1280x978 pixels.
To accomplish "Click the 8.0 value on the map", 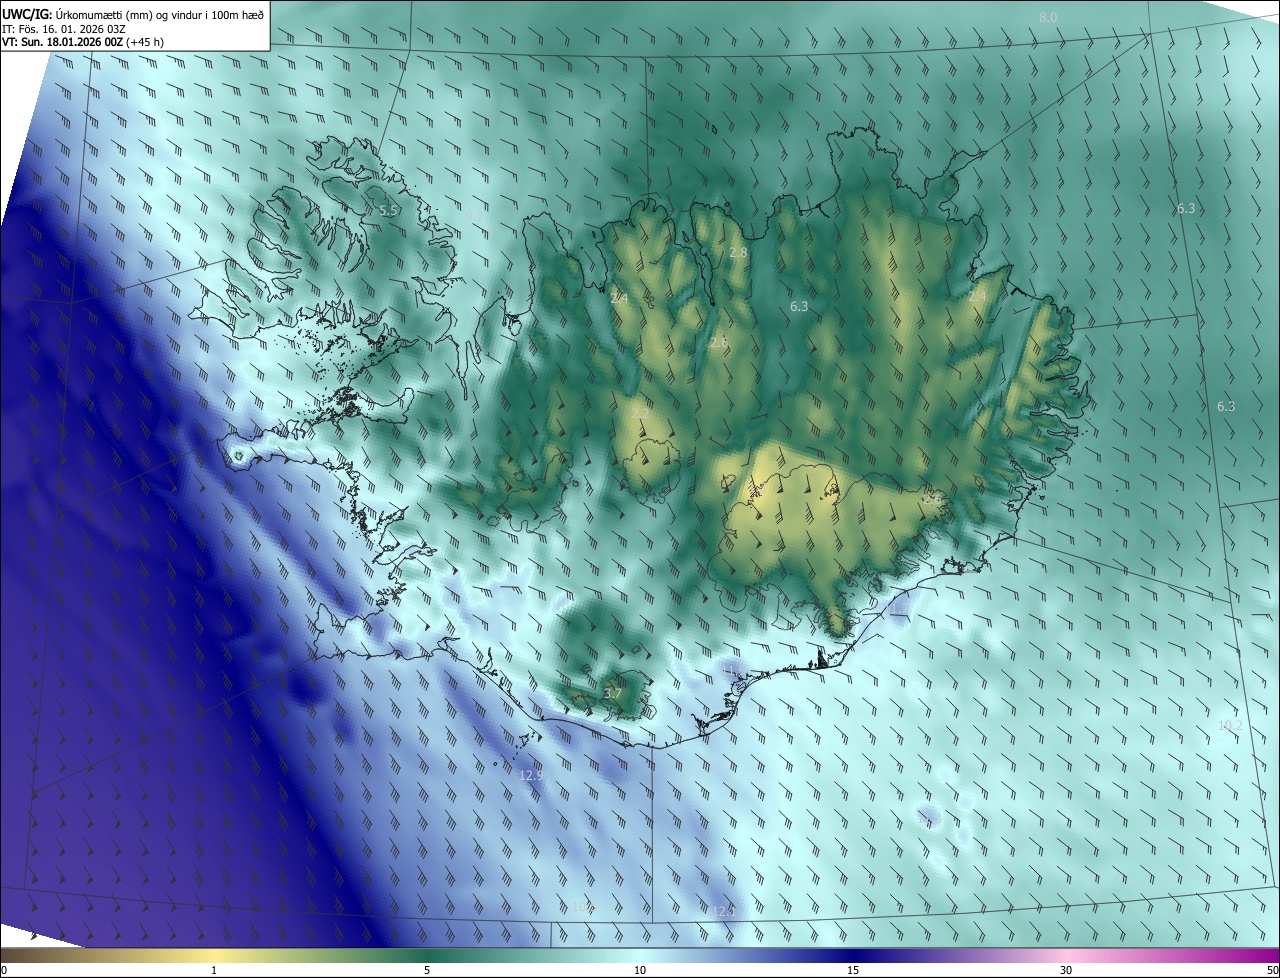I will click(1048, 17).
